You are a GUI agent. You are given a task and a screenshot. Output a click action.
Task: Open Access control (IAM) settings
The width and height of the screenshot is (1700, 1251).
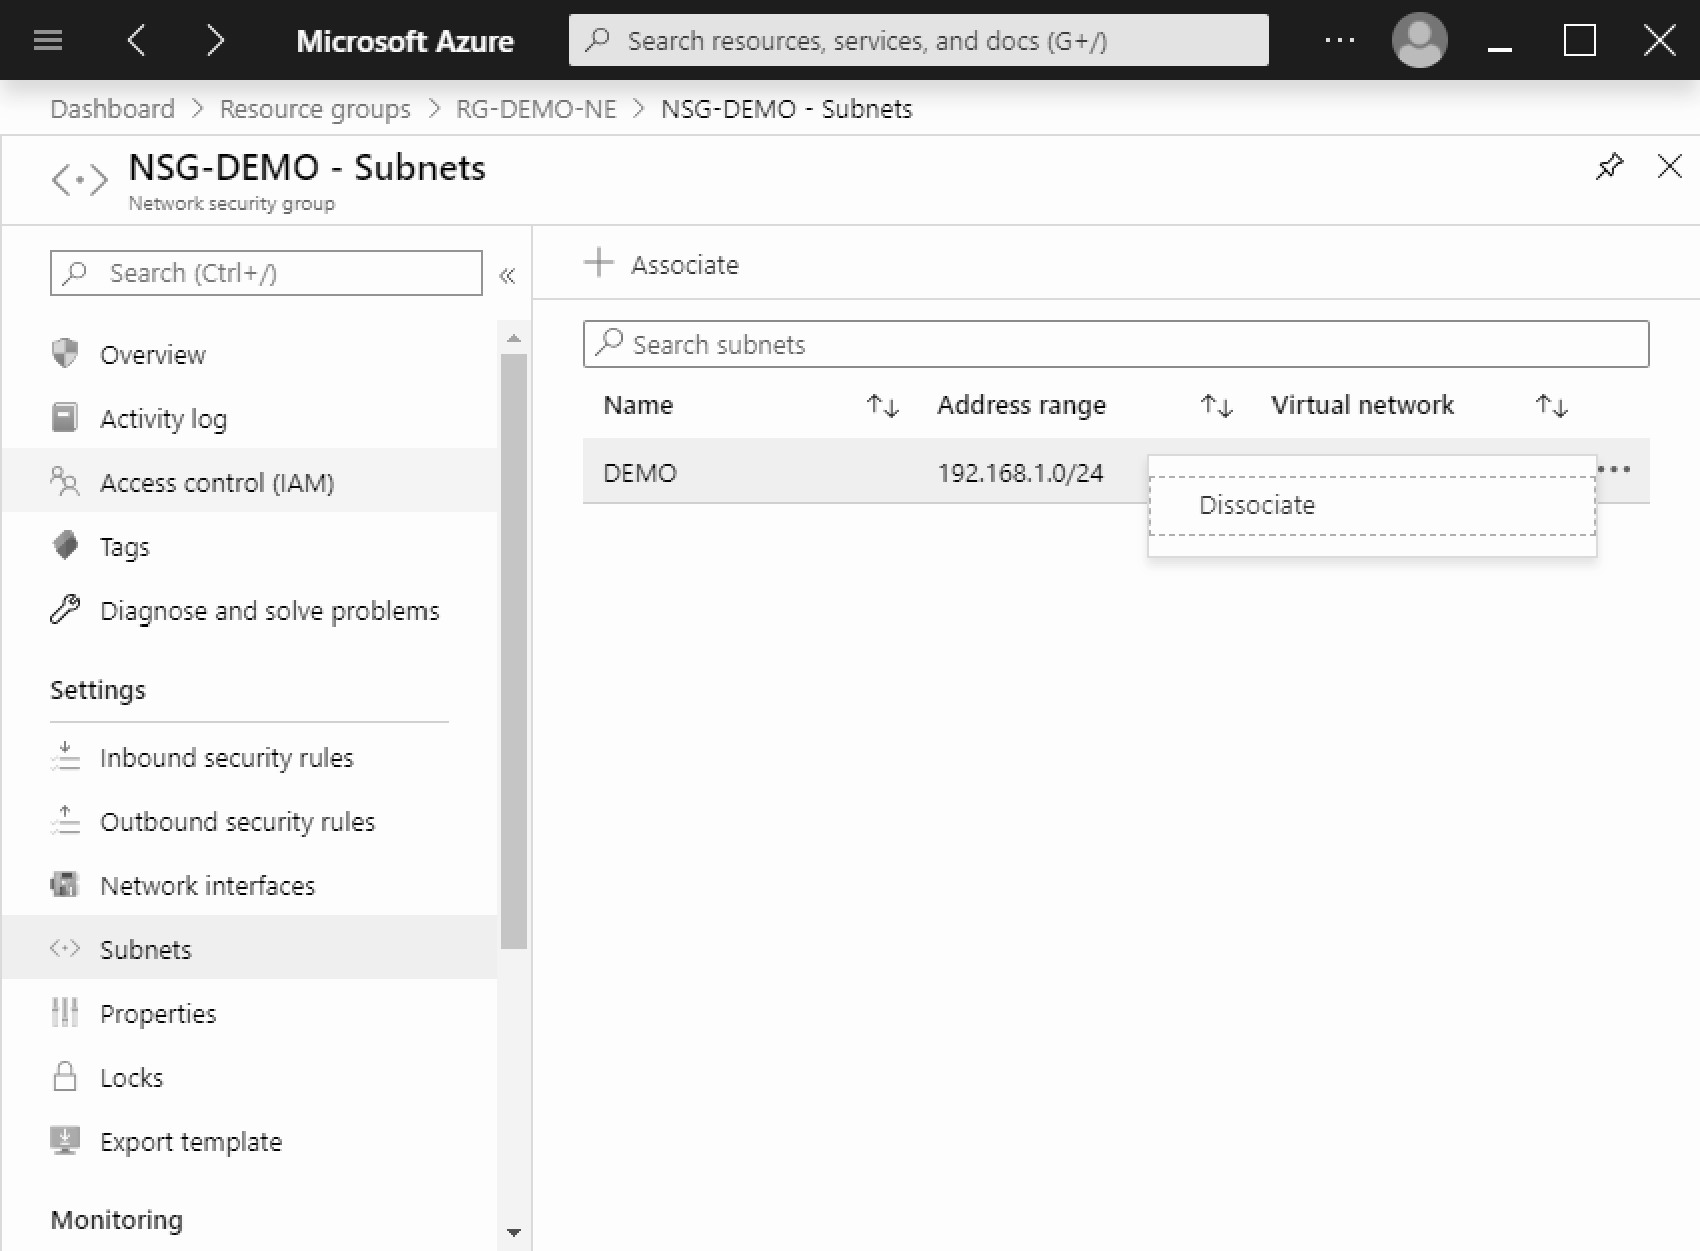216,482
